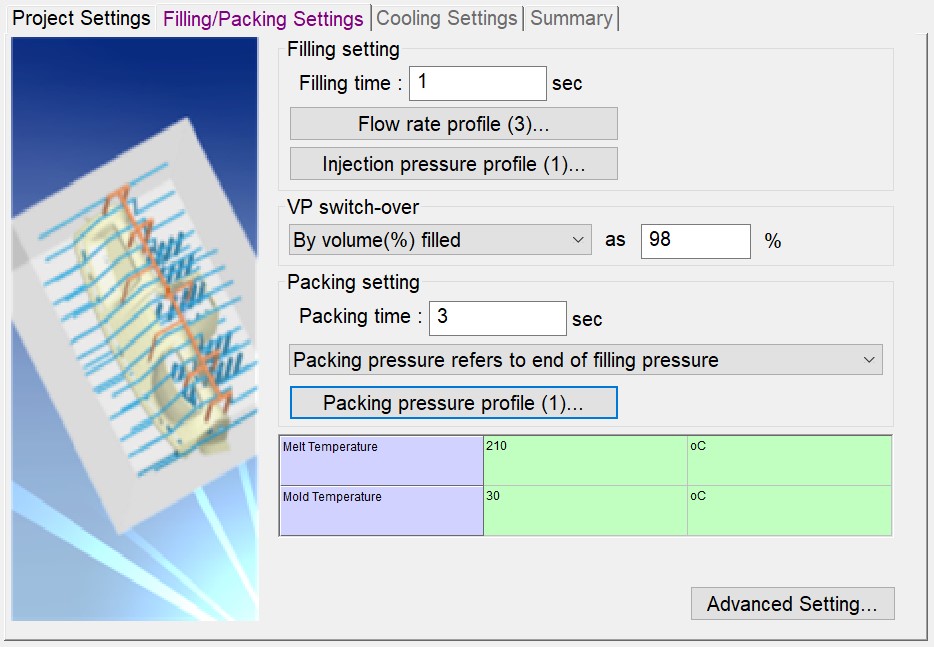Open the Injection pressure profile (1) dialog
This screenshot has width=934, height=647.
453,164
